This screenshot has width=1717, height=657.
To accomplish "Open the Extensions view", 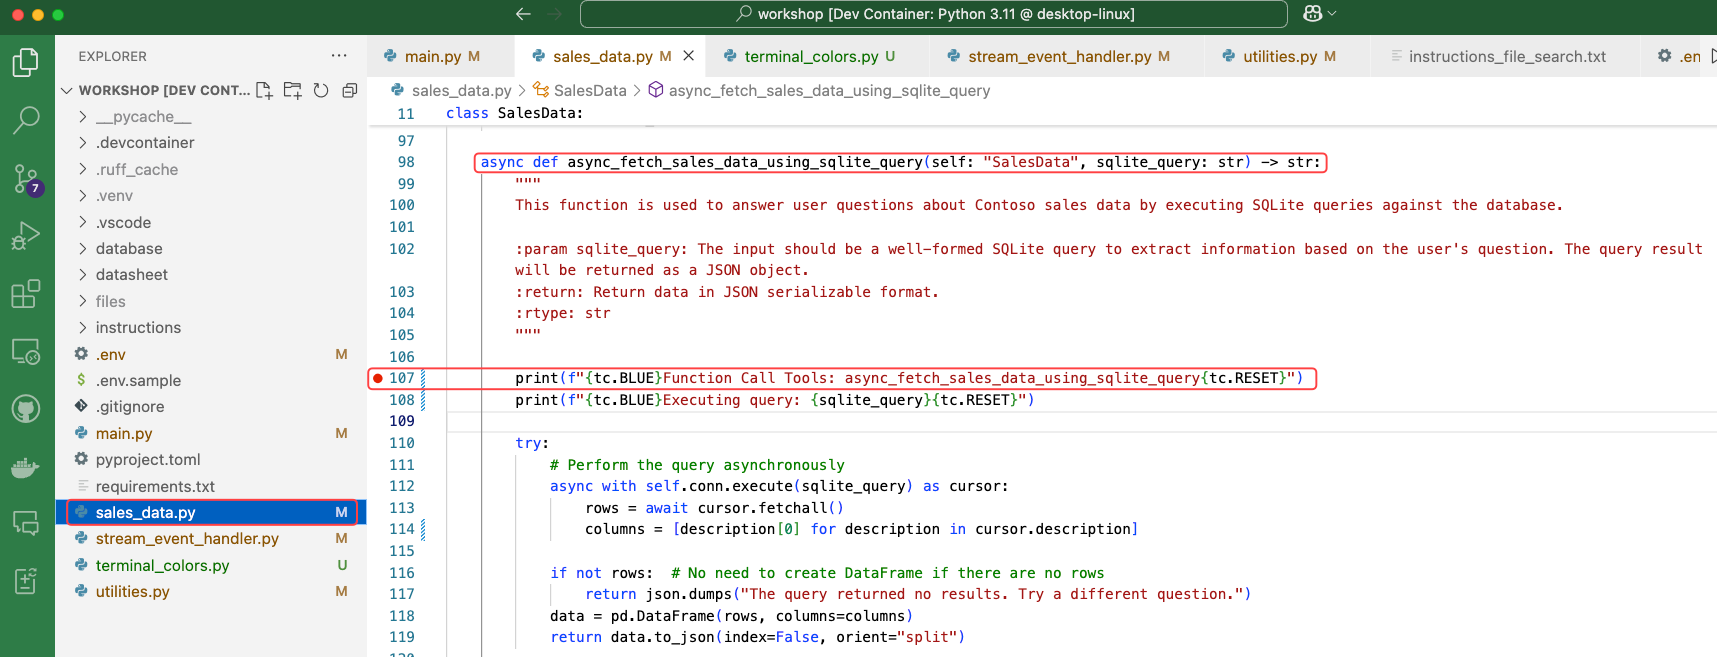I will point(26,294).
